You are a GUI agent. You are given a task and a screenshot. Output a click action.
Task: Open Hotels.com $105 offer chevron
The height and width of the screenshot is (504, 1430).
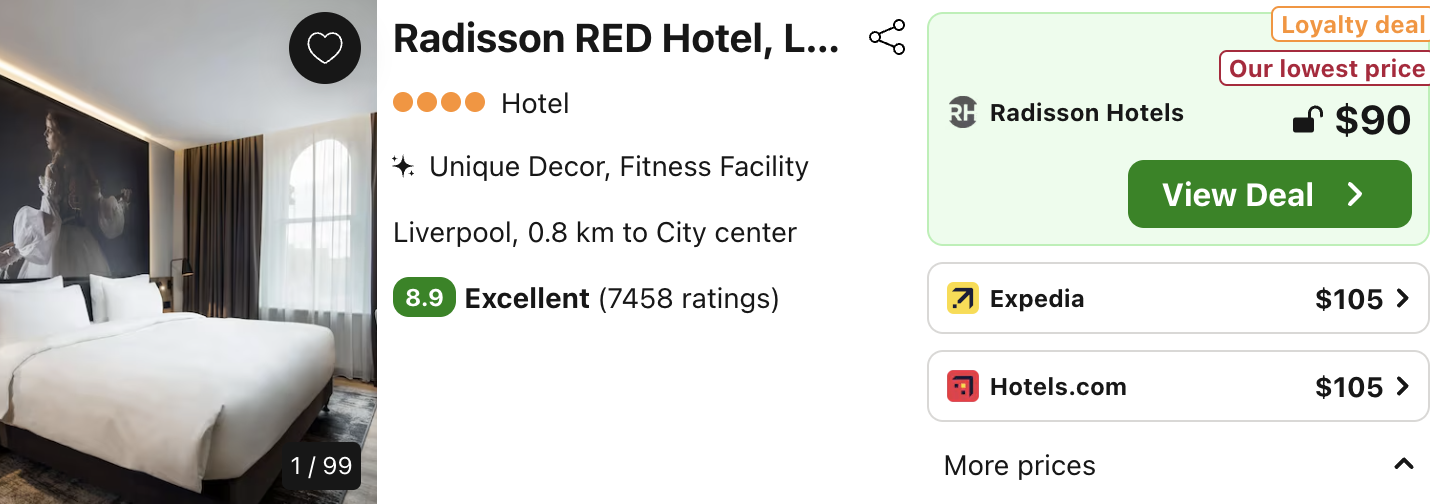1402,386
